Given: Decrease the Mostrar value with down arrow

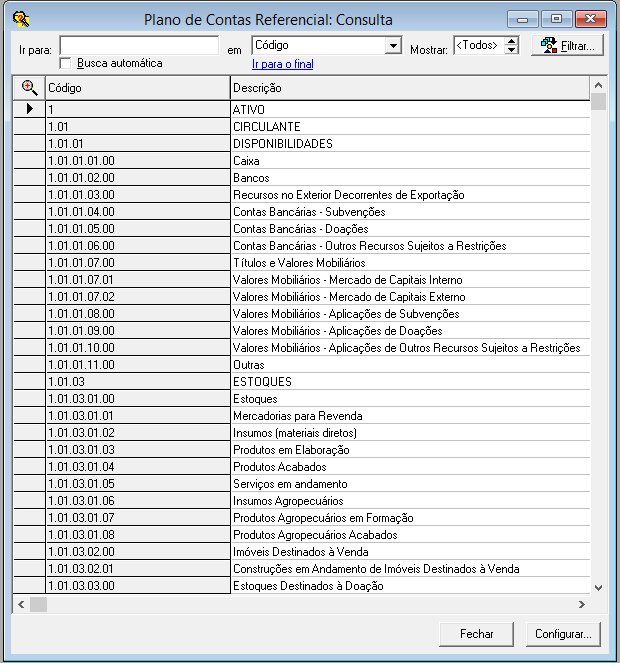Looking at the screenshot, I should pyautogui.click(x=511, y=49).
